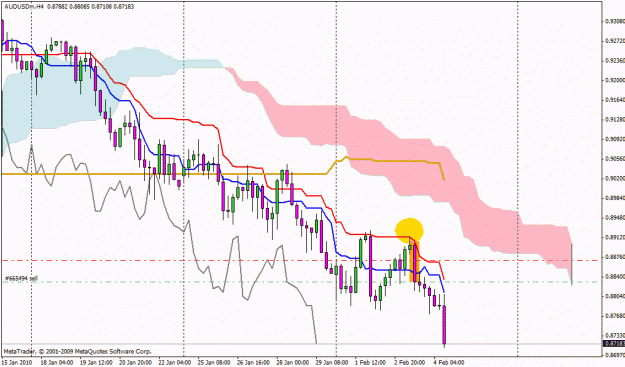Click the 4 Feb 04:00 time label

tap(448, 362)
